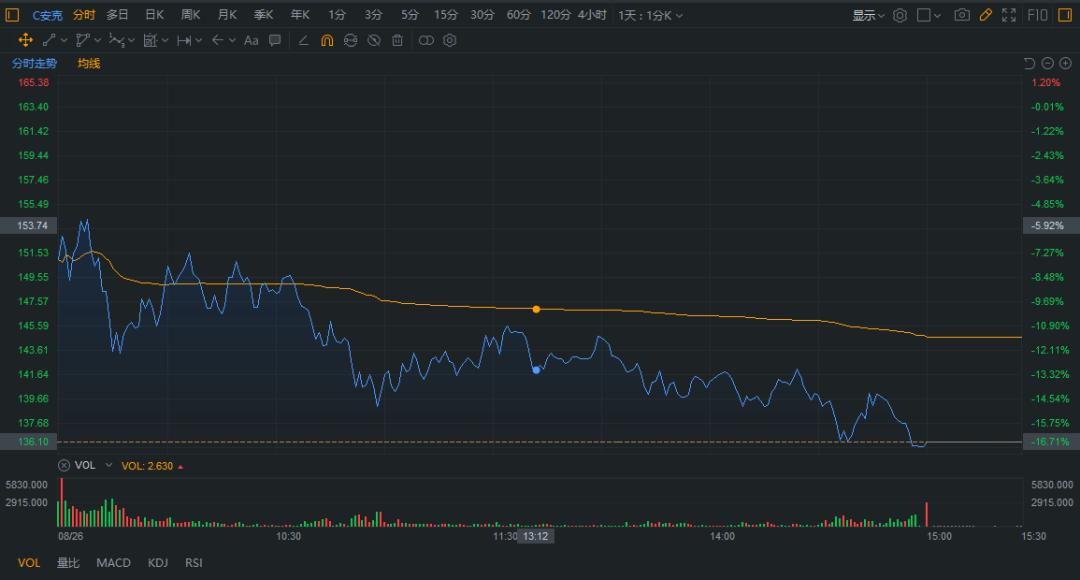Zoom in chart with the plus icon
This screenshot has width=1080, height=580.
[x=1065, y=63]
